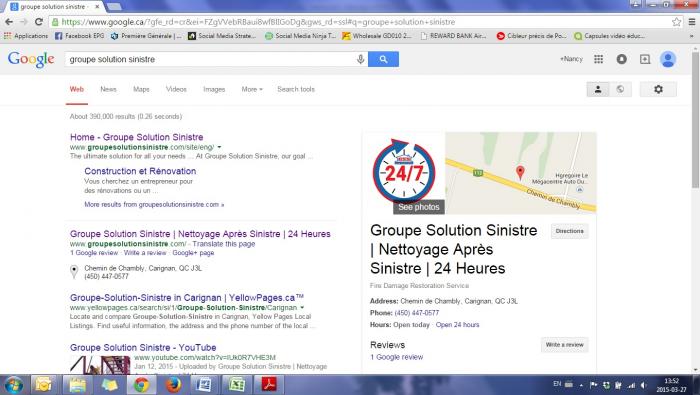Reload the page with the refresh icon

click(39, 22)
